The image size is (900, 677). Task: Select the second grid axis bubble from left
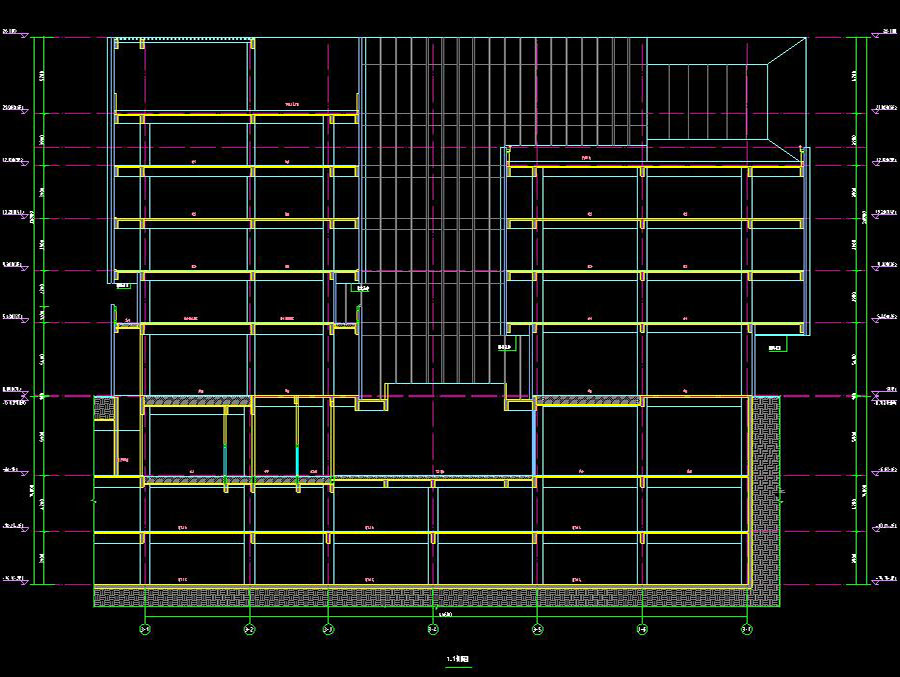249,629
